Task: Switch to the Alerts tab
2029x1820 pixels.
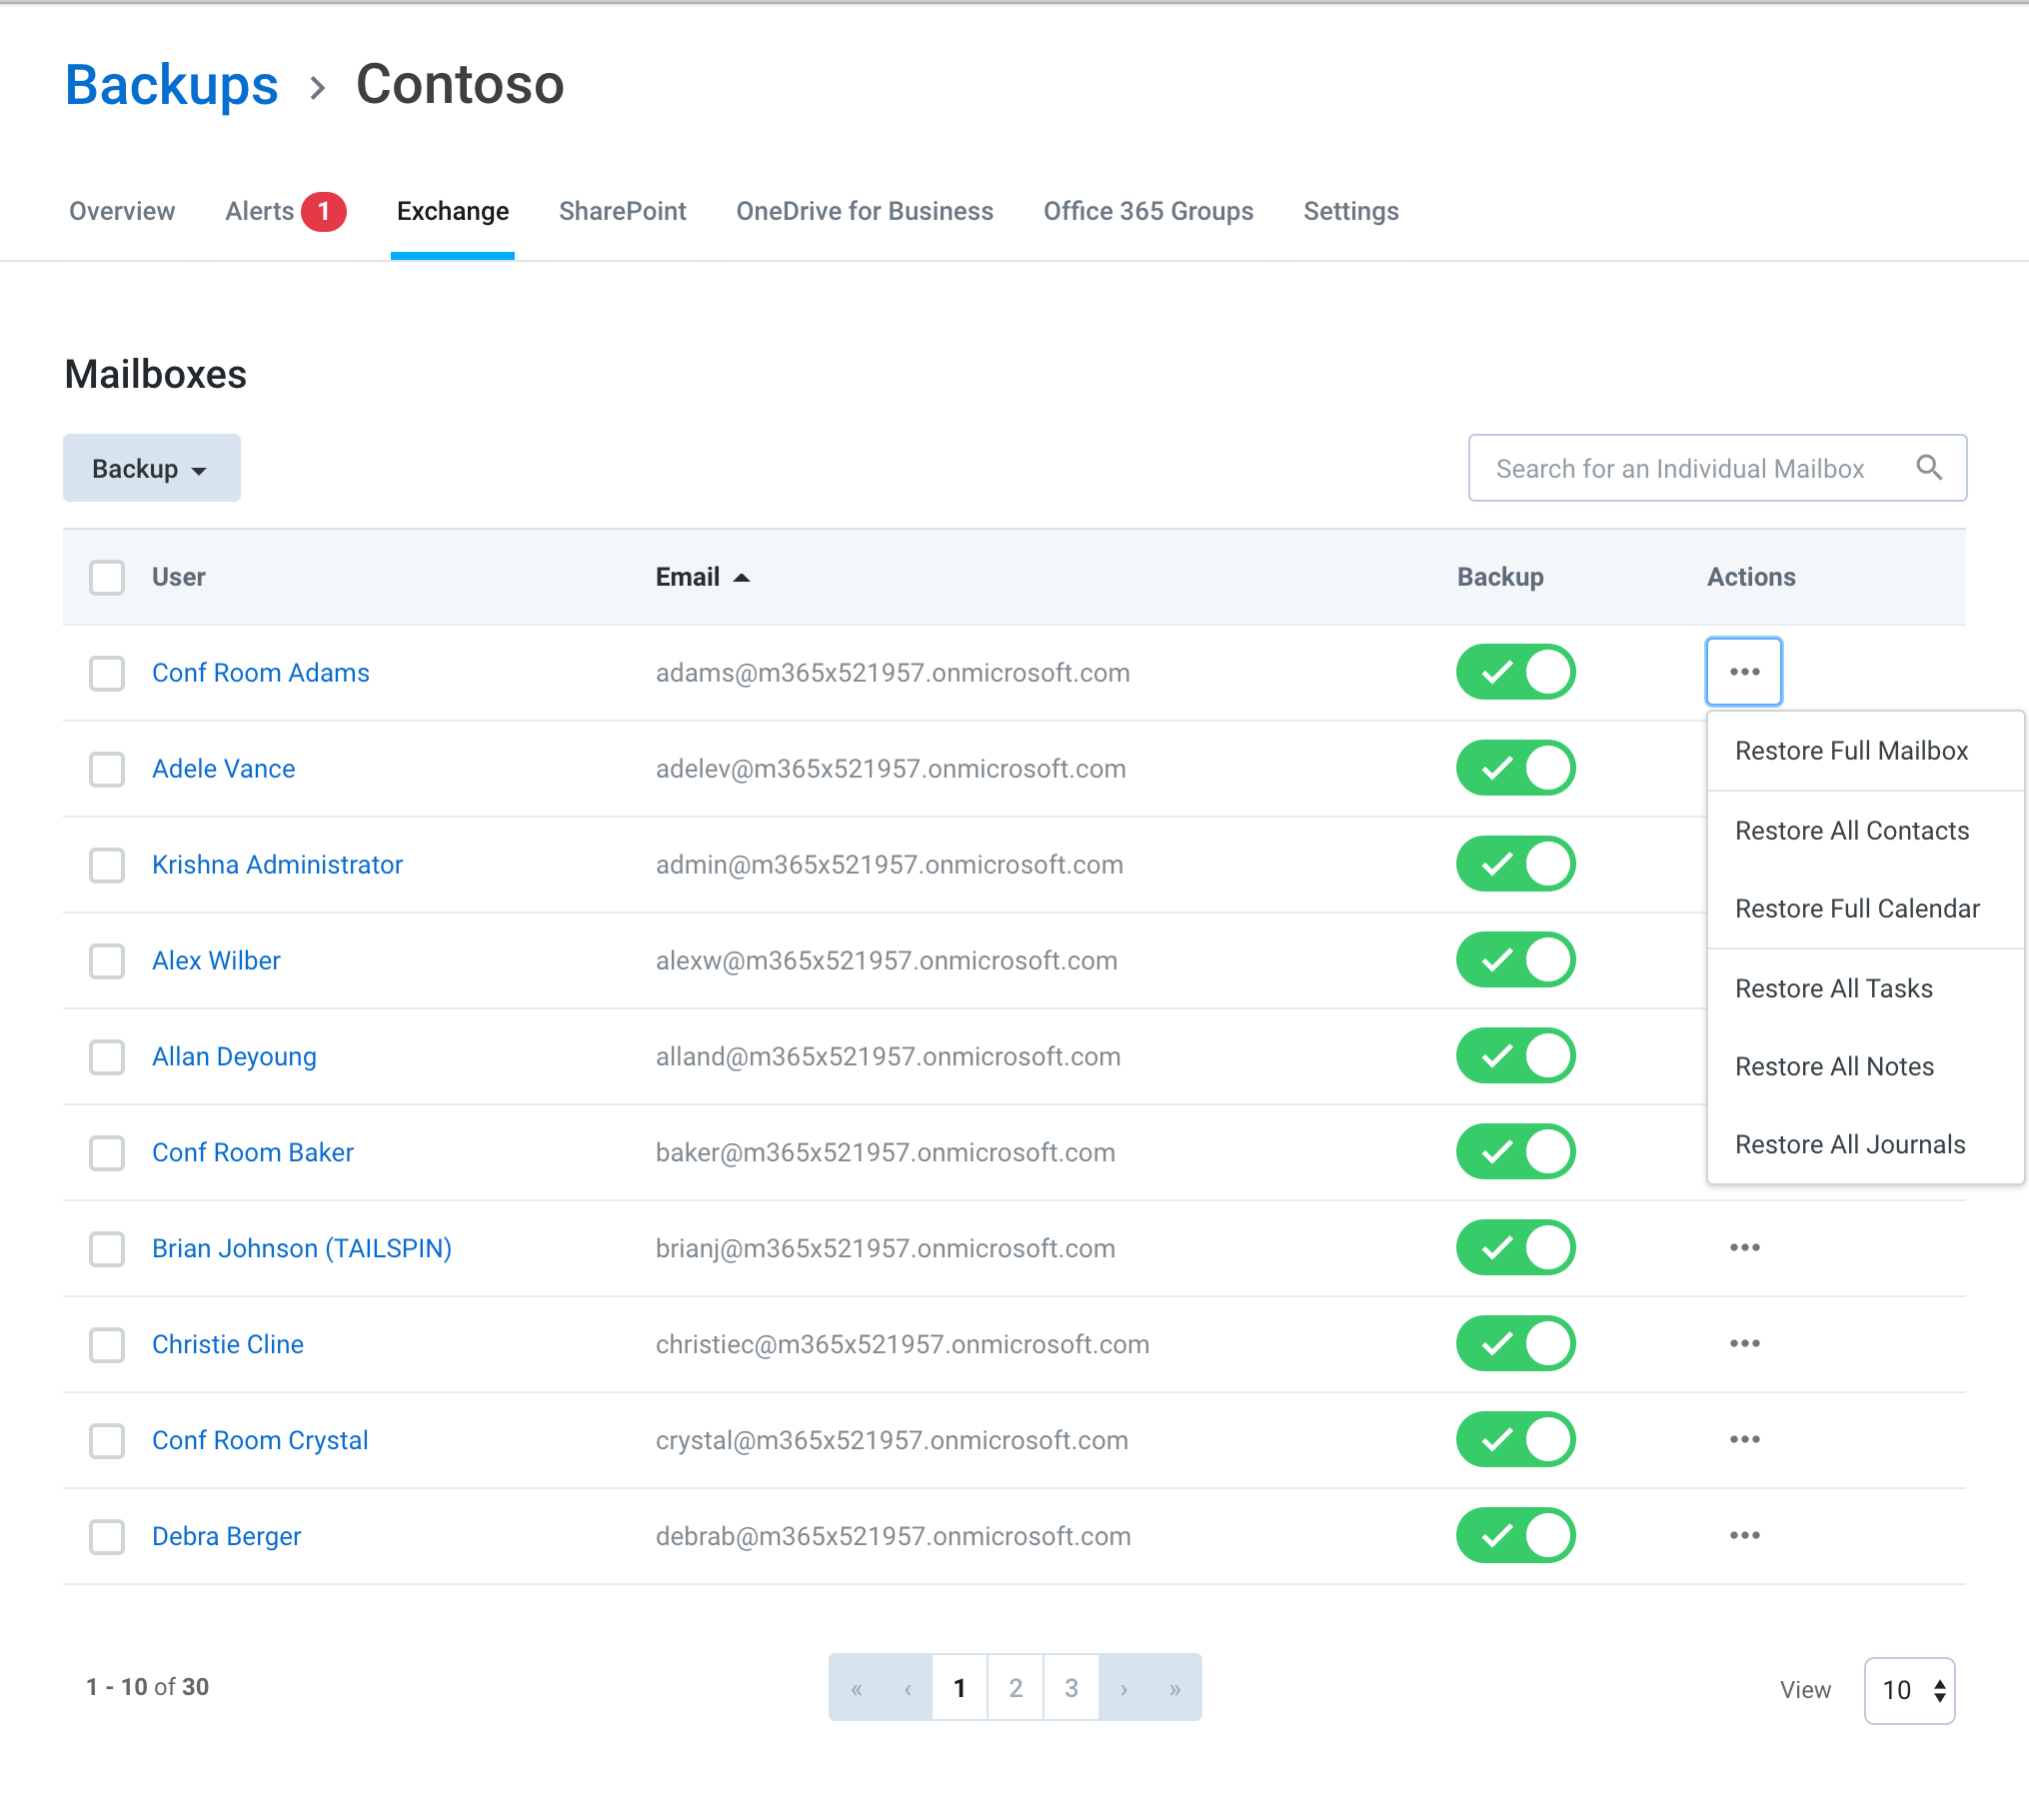Action: (x=260, y=211)
